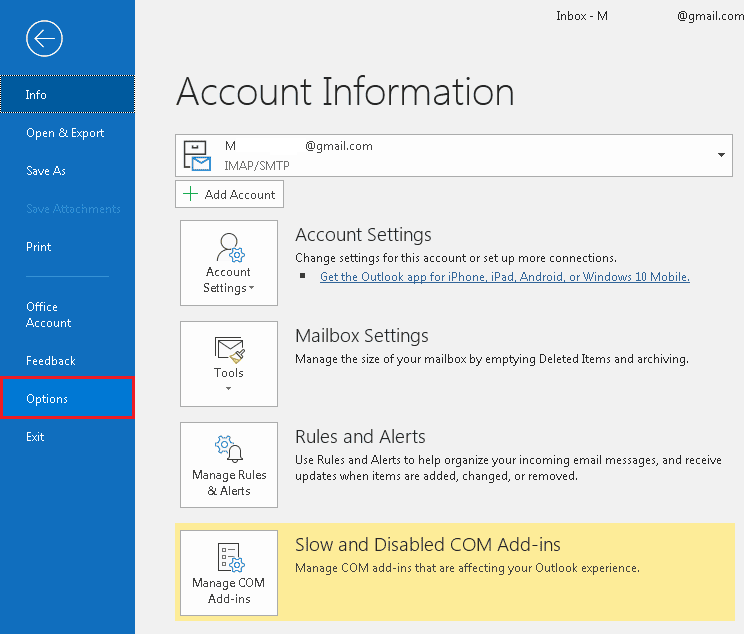Open the mailbox Tools cleanup button

point(229,363)
